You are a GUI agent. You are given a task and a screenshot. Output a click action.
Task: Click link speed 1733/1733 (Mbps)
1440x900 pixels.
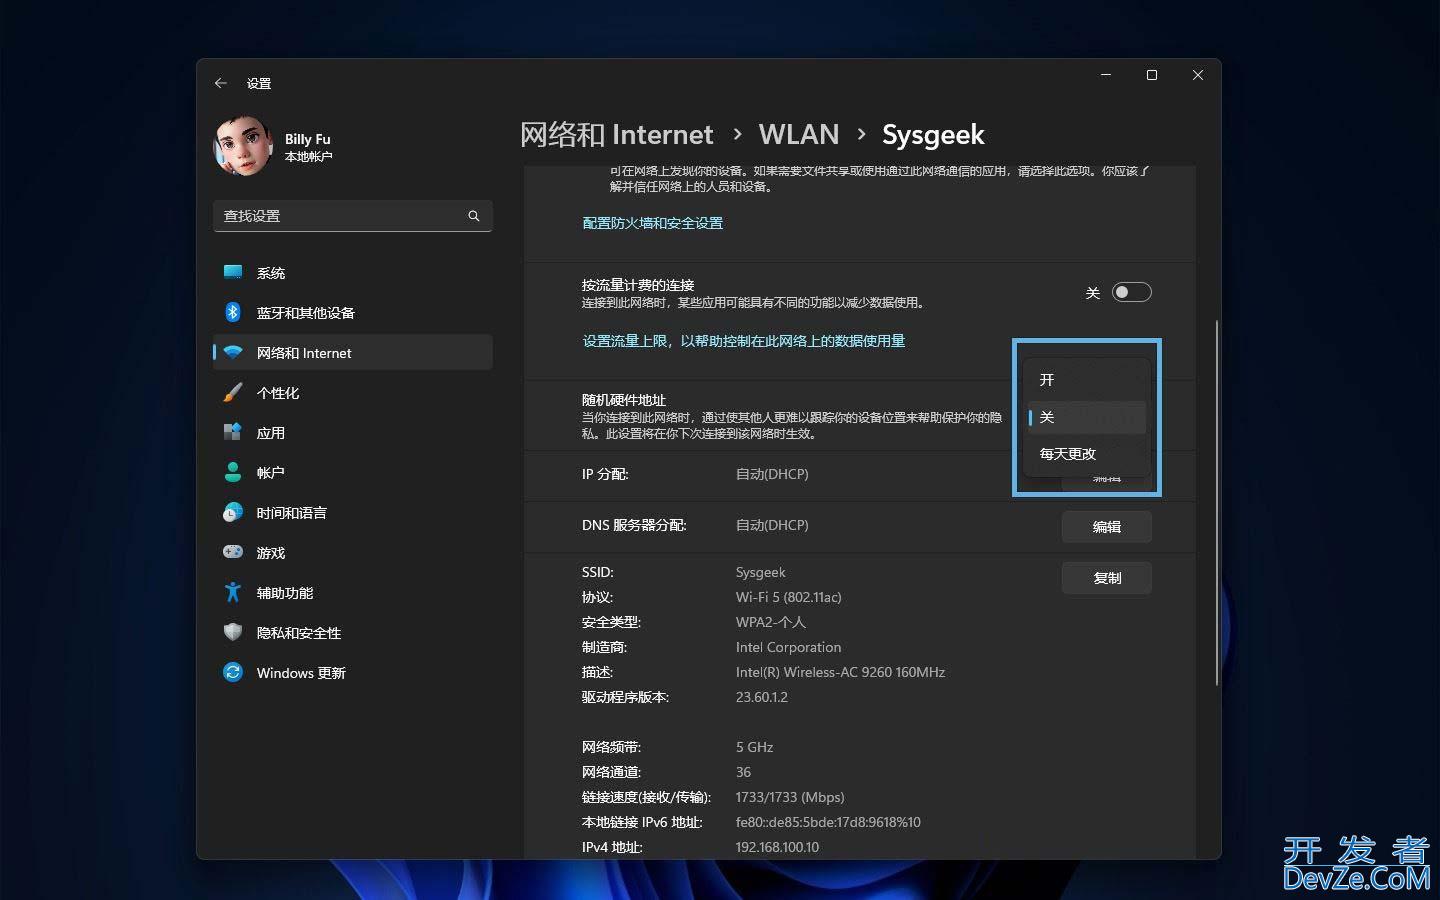pos(790,797)
